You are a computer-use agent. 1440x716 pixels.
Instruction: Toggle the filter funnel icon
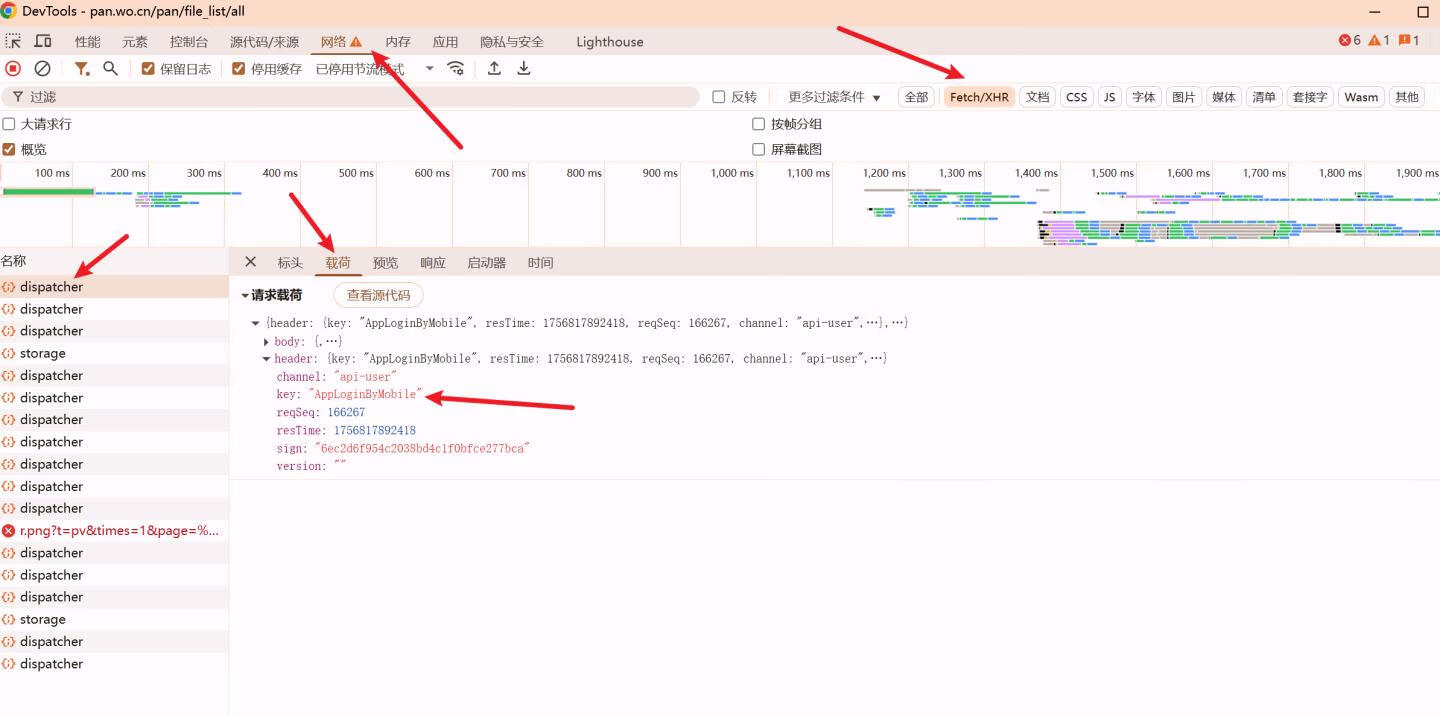pyautogui.click(x=82, y=69)
